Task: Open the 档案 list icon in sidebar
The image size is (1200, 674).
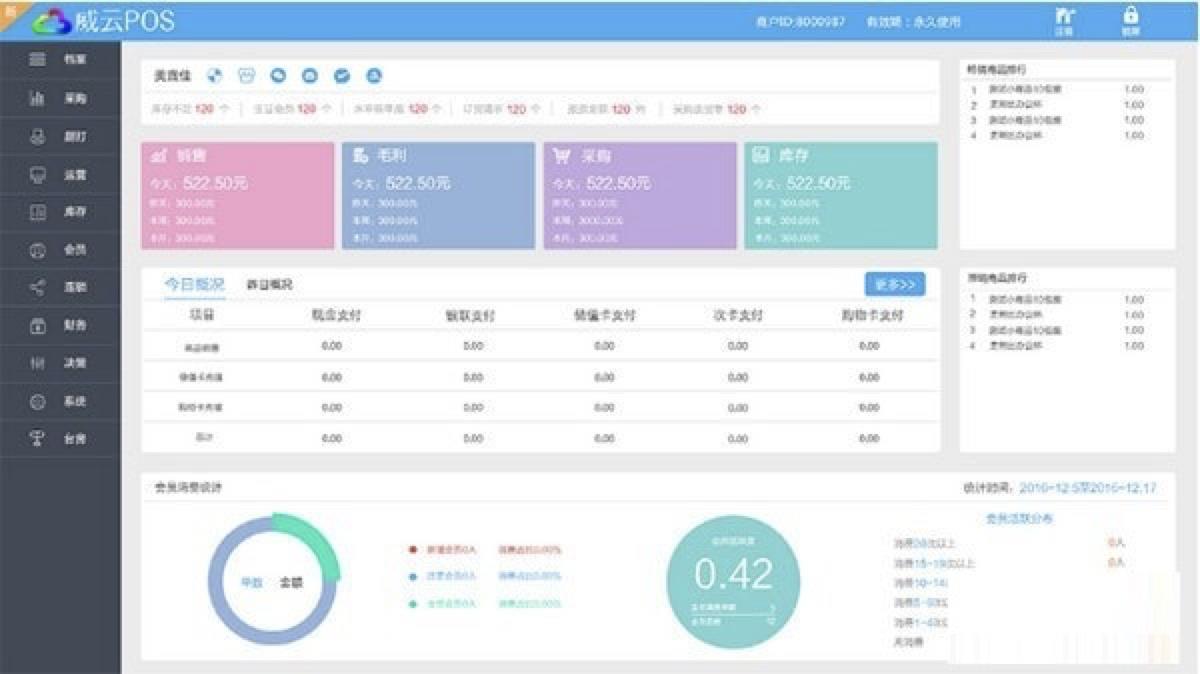Action: [x=38, y=59]
